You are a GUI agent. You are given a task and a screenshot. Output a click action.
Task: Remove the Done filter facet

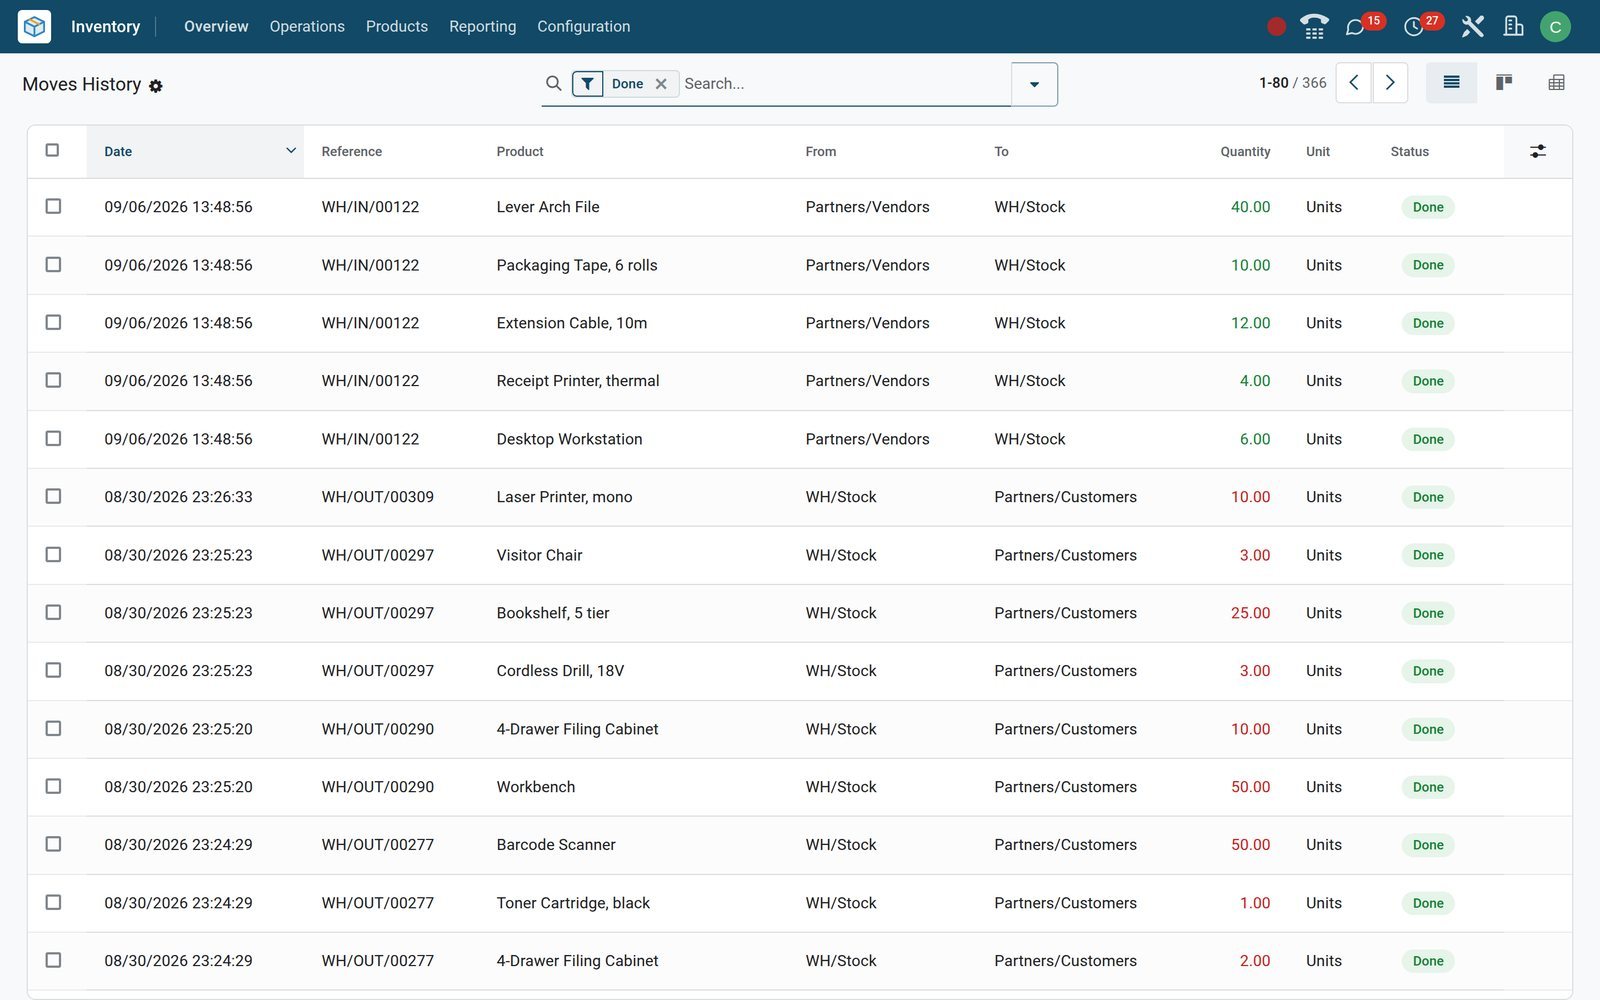click(661, 84)
